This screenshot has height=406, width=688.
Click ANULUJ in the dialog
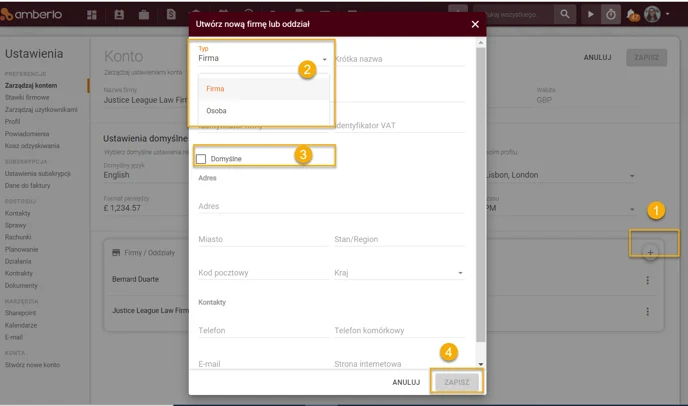[x=406, y=382]
